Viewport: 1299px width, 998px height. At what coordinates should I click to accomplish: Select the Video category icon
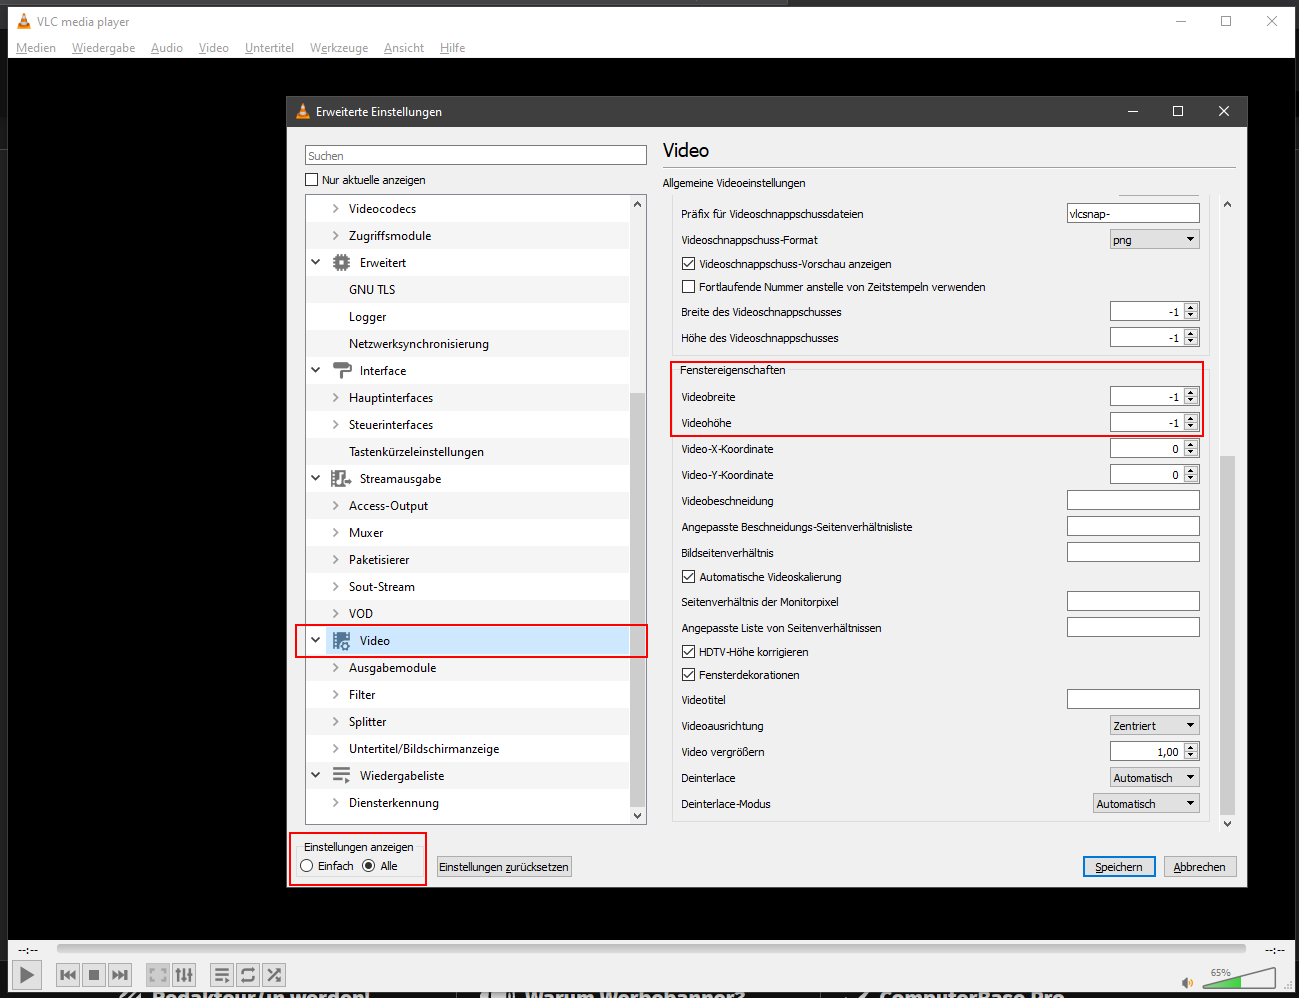341,641
